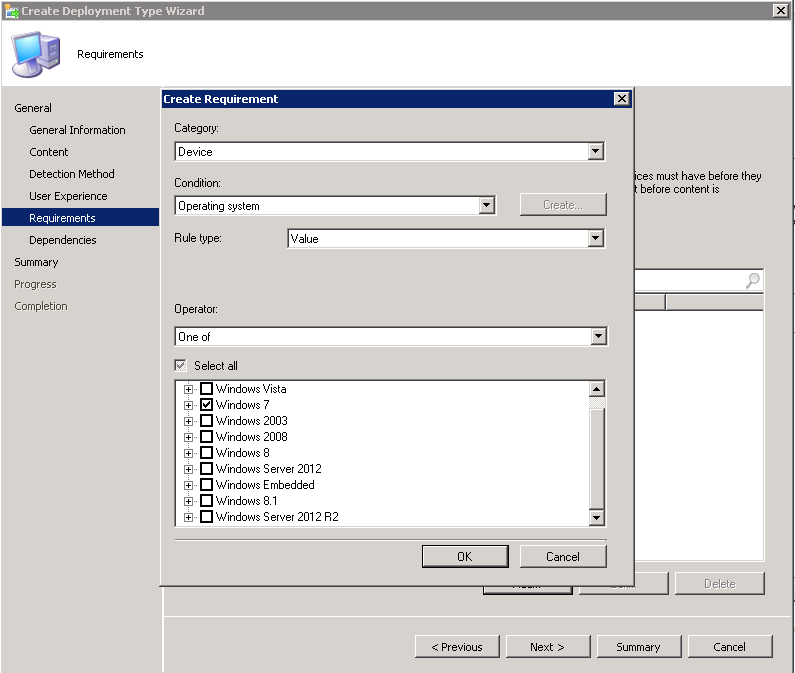The height and width of the screenshot is (673, 795).
Task: Click the computer icon in wizard header
Action: [x=36, y=55]
